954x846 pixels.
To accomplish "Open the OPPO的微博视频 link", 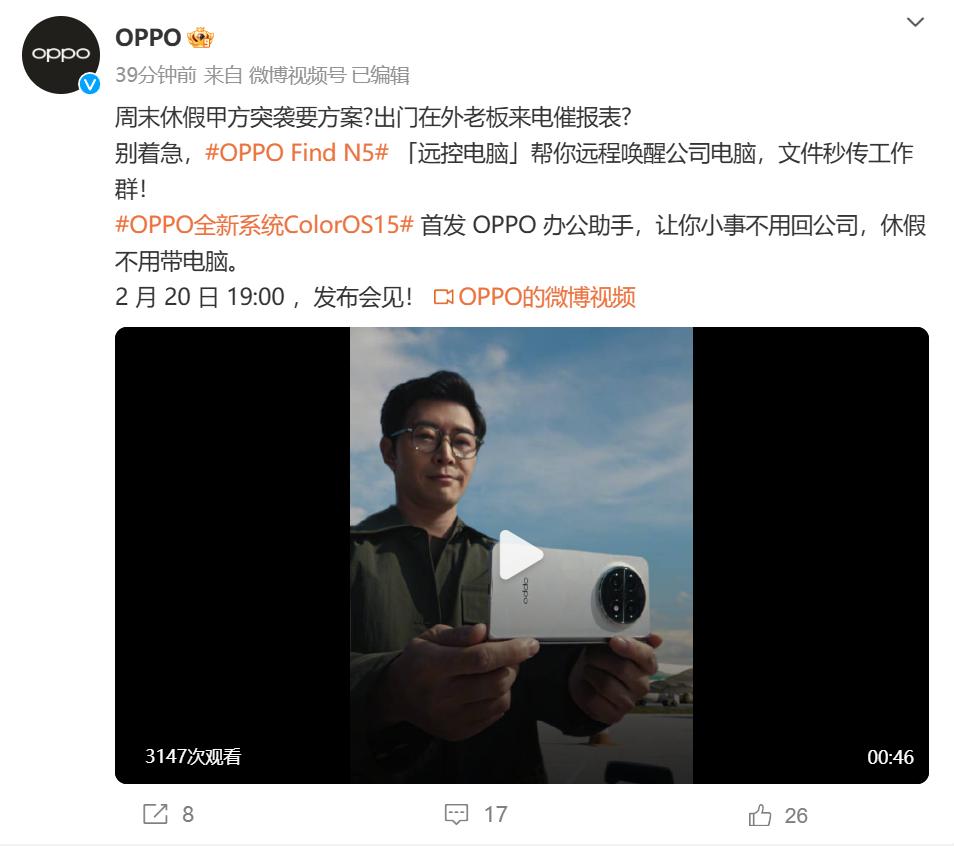I will pos(547,297).
